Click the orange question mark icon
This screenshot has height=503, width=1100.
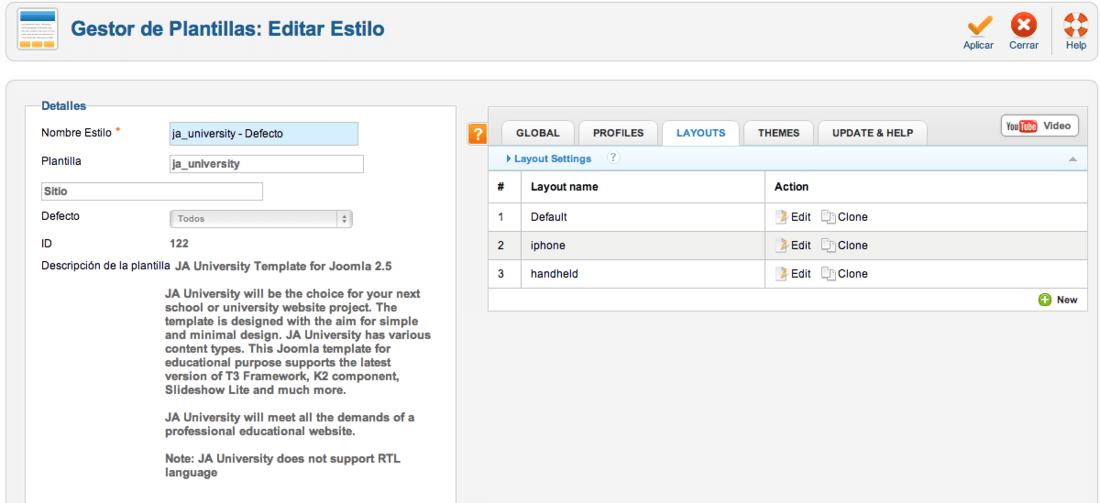(x=477, y=134)
